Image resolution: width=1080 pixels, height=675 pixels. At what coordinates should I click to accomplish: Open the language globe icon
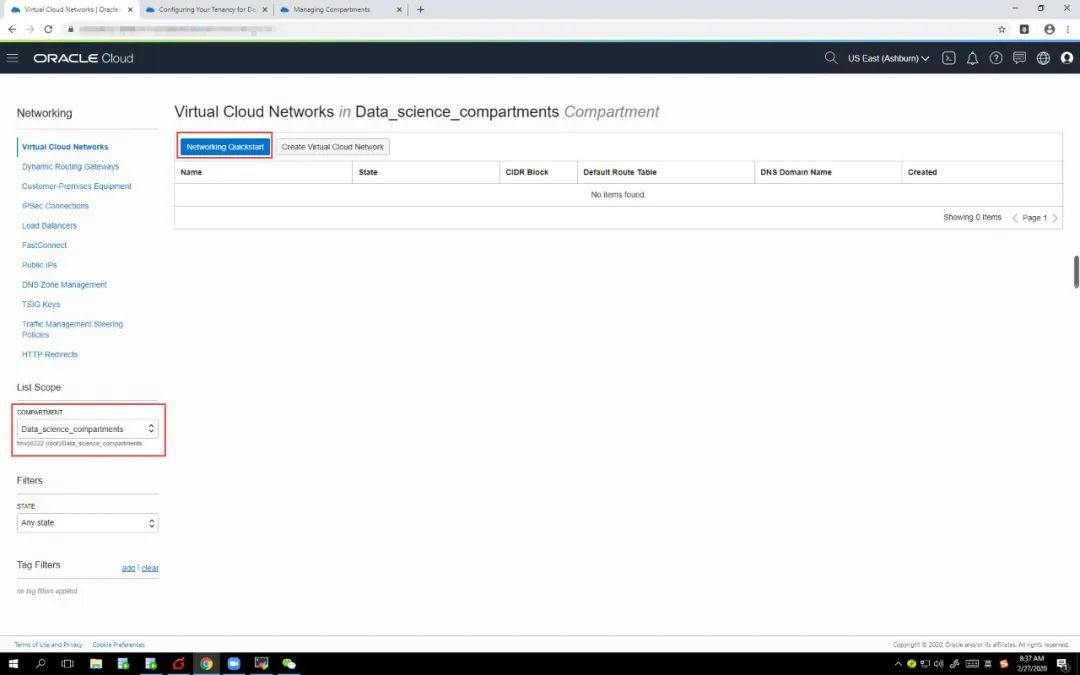pyautogui.click(x=1043, y=58)
